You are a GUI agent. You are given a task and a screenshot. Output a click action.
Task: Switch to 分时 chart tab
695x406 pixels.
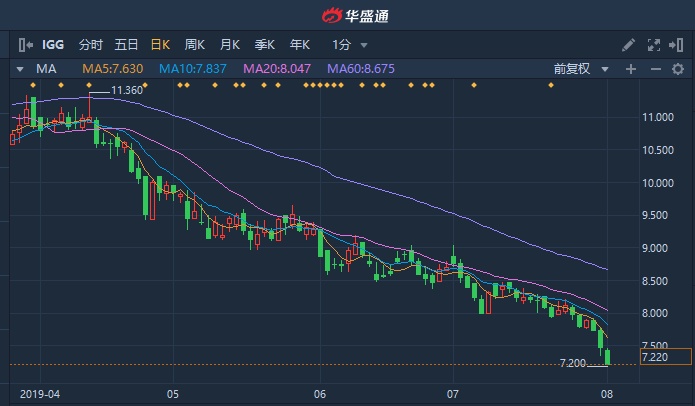pyautogui.click(x=90, y=45)
